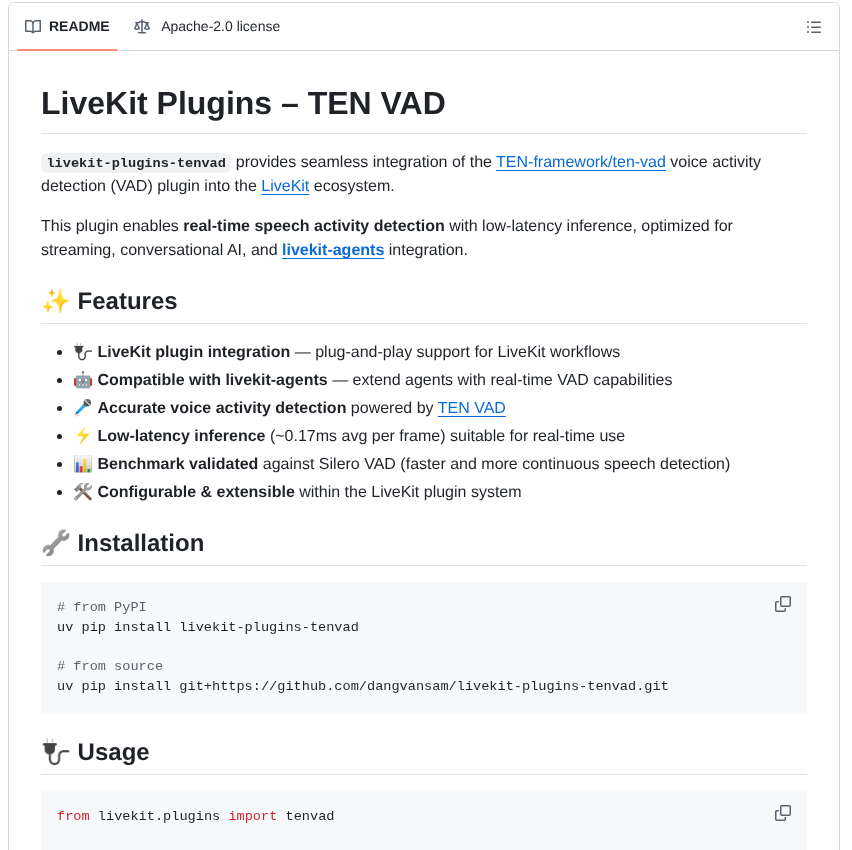The height and width of the screenshot is (850, 852).
Task: Click the wrench emoji beside Installation
Action: click(x=57, y=542)
